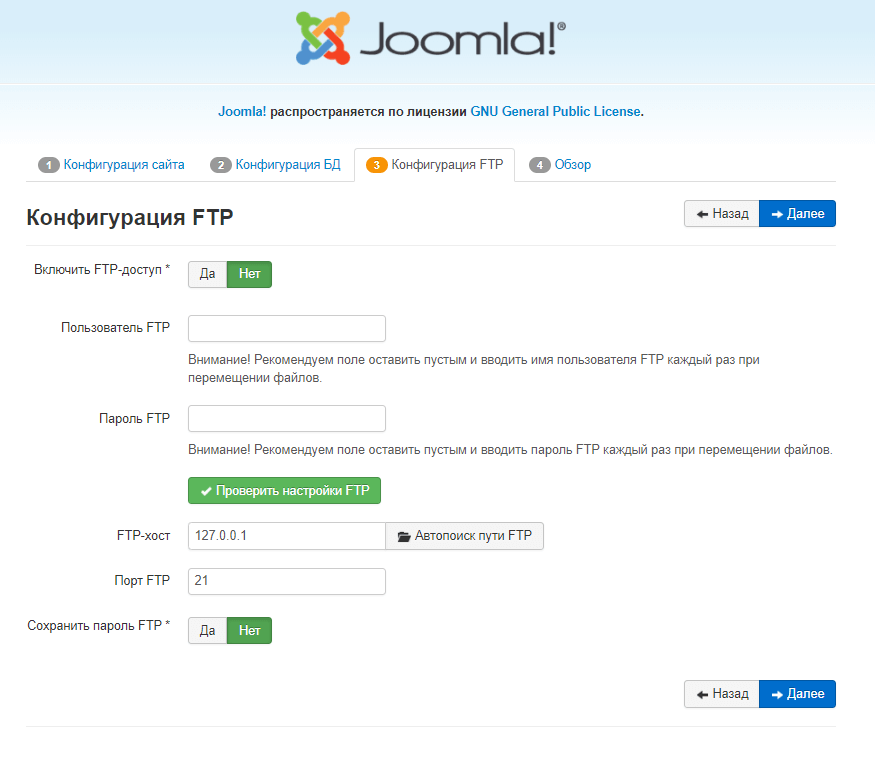Viewport: 875px width, 762px height.
Task: Click Автопоиск пути FTP button
Action: pos(464,536)
